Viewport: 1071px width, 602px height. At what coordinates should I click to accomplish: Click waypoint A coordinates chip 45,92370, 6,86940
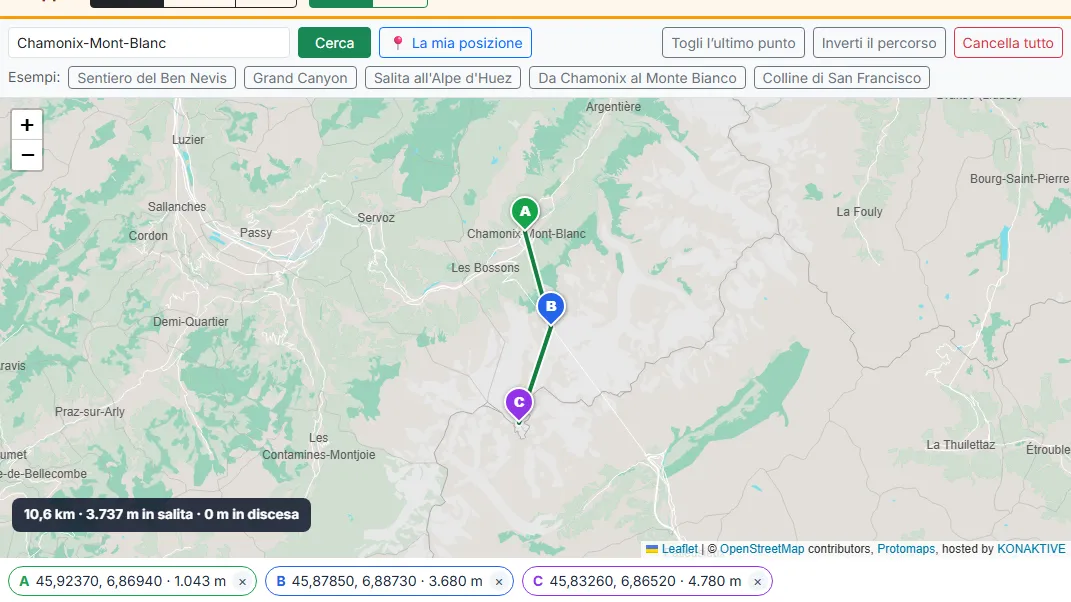(131, 582)
